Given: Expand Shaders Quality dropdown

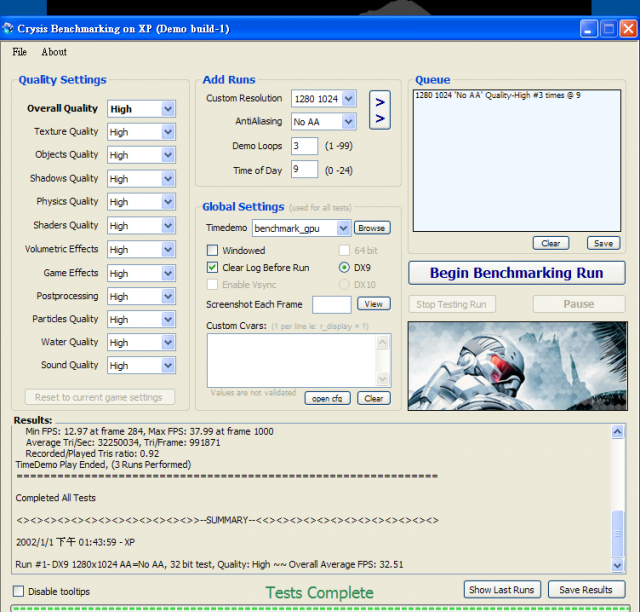Looking at the screenshot, I should pos(168,225).
